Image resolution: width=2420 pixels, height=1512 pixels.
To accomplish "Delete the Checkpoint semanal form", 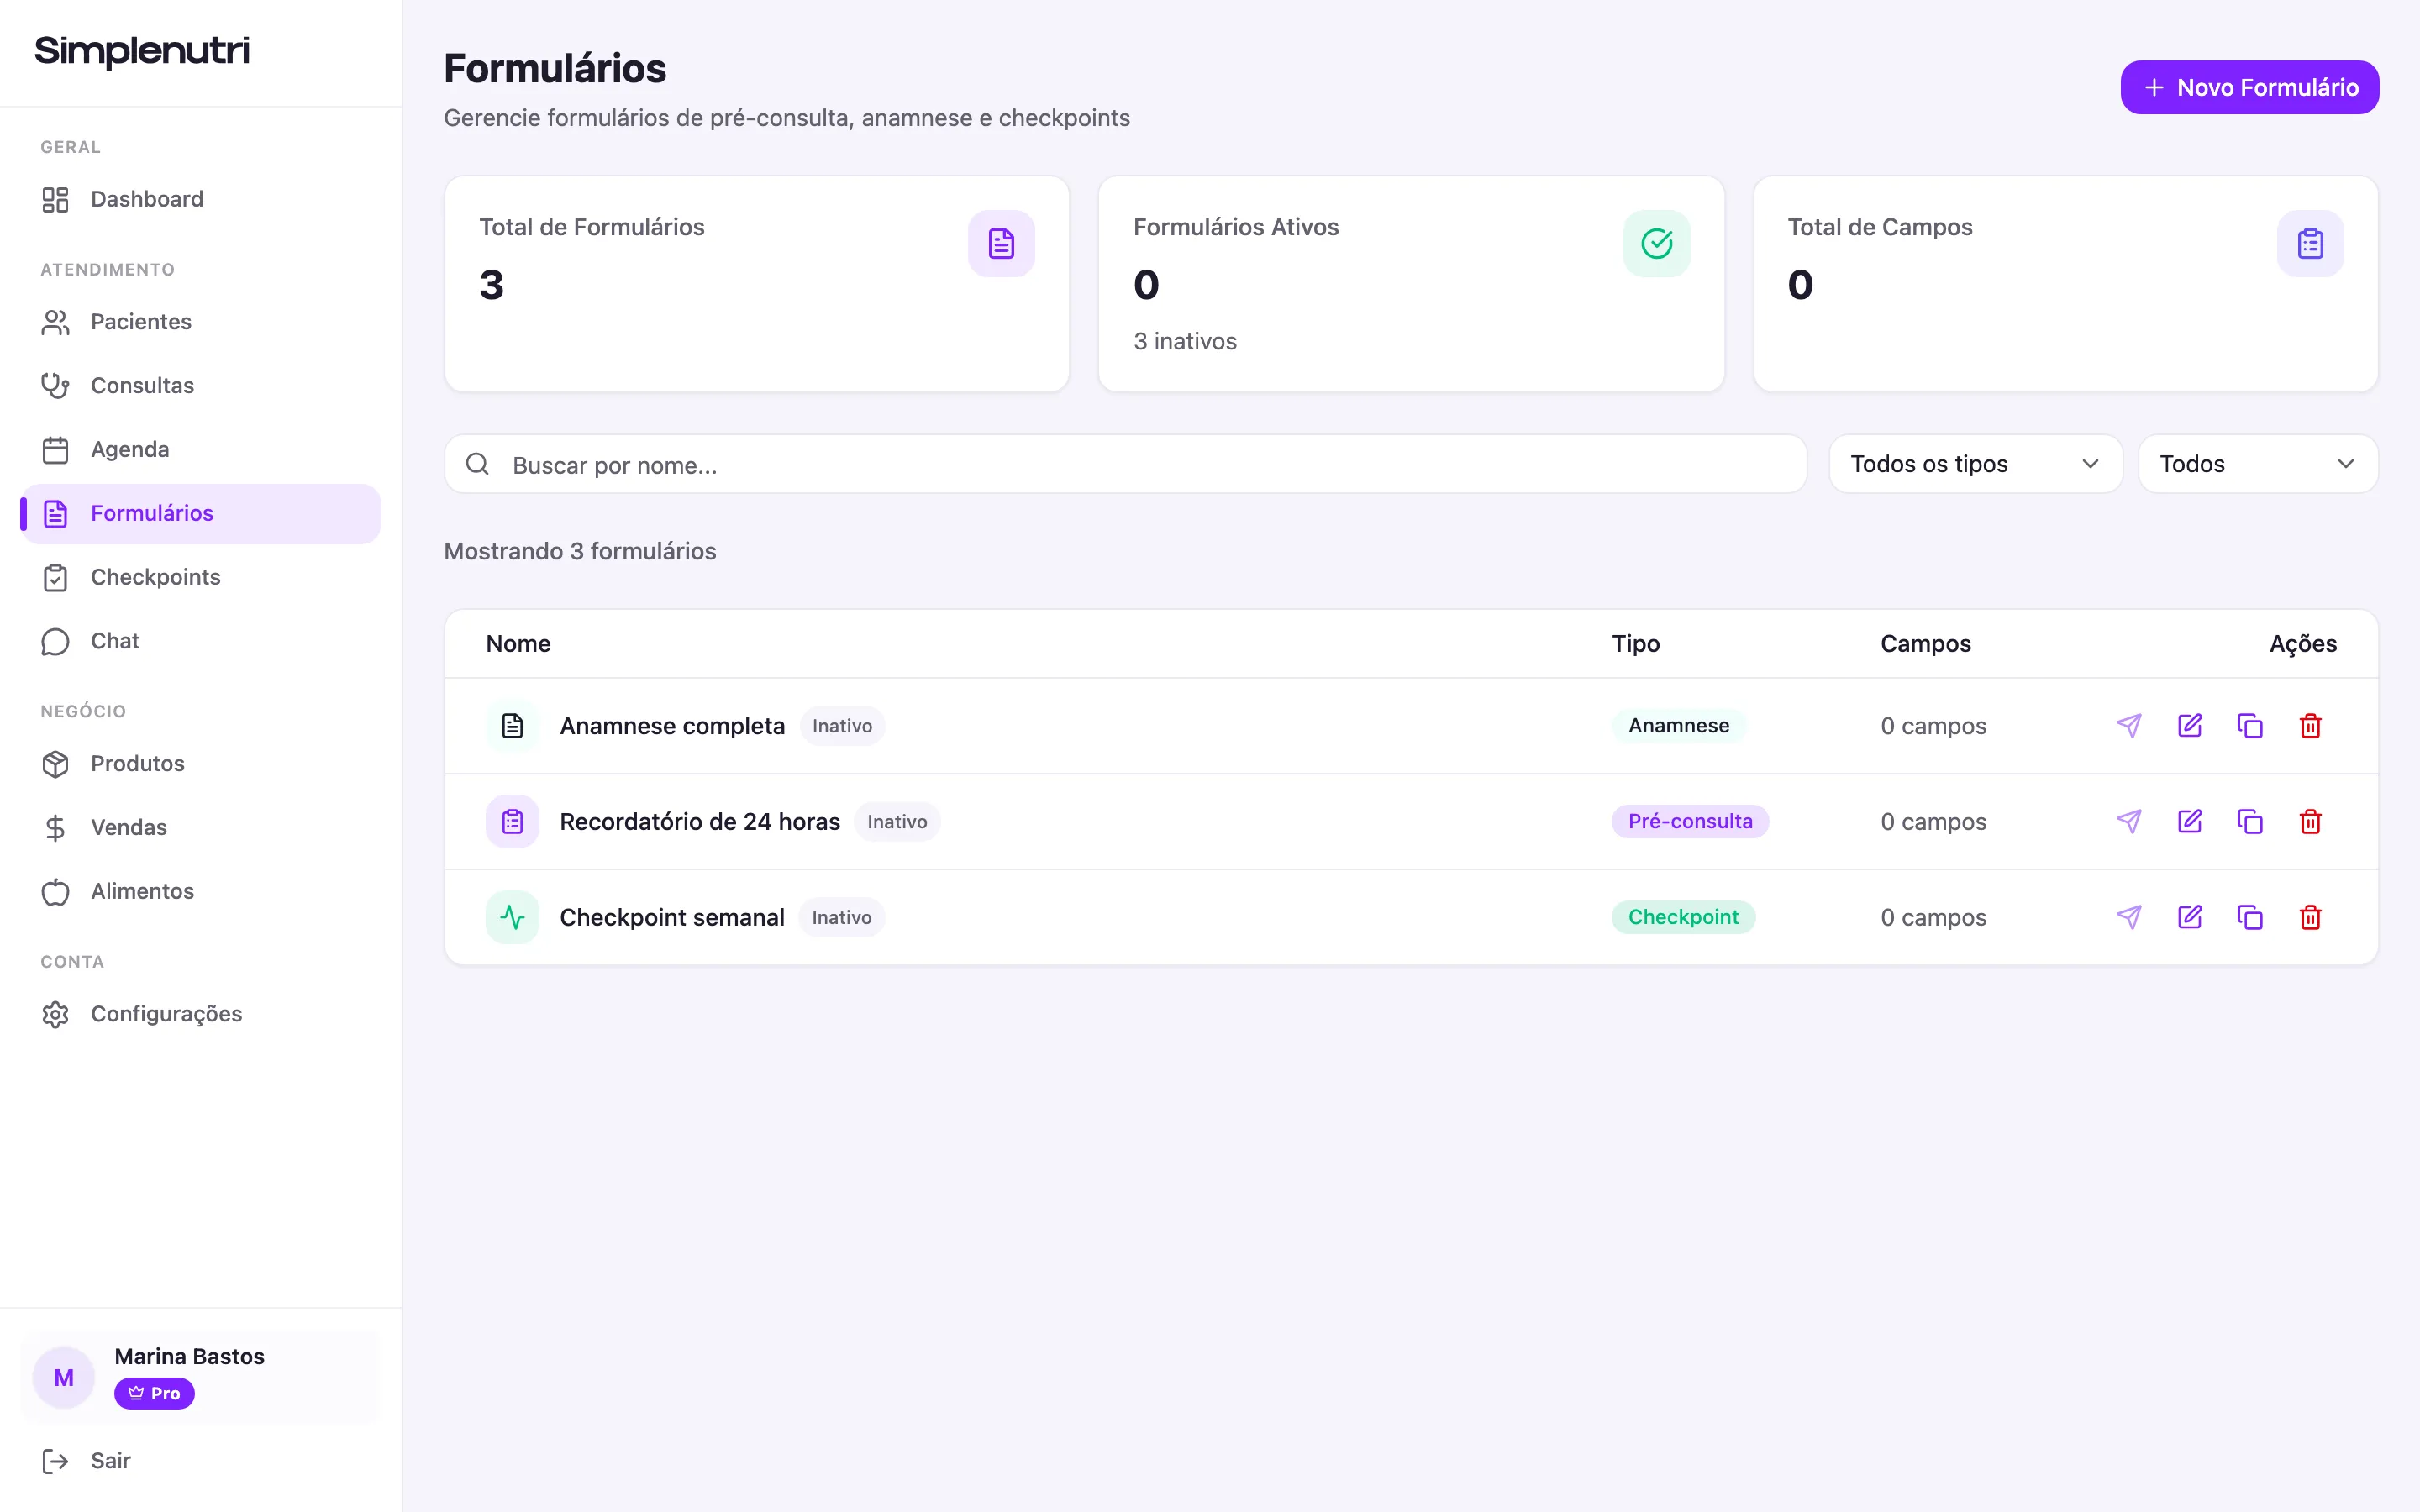I will 2310,917.
